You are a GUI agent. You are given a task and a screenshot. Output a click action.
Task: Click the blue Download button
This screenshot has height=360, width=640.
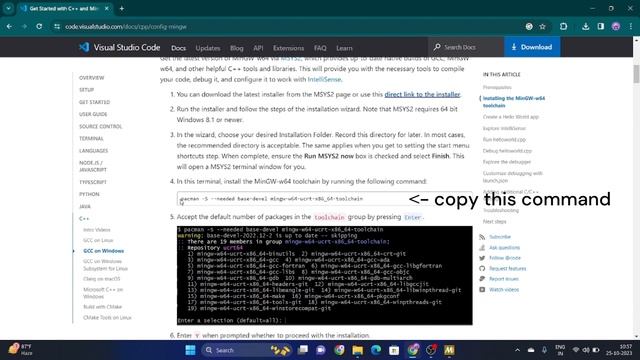click(532, 47)
